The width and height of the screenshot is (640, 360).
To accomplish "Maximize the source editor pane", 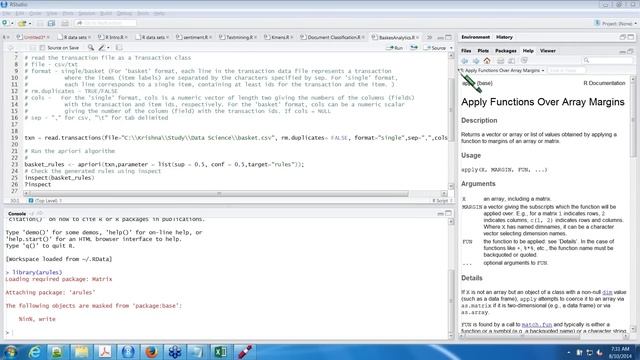I will pyautogui.click(x=449, y=37).
